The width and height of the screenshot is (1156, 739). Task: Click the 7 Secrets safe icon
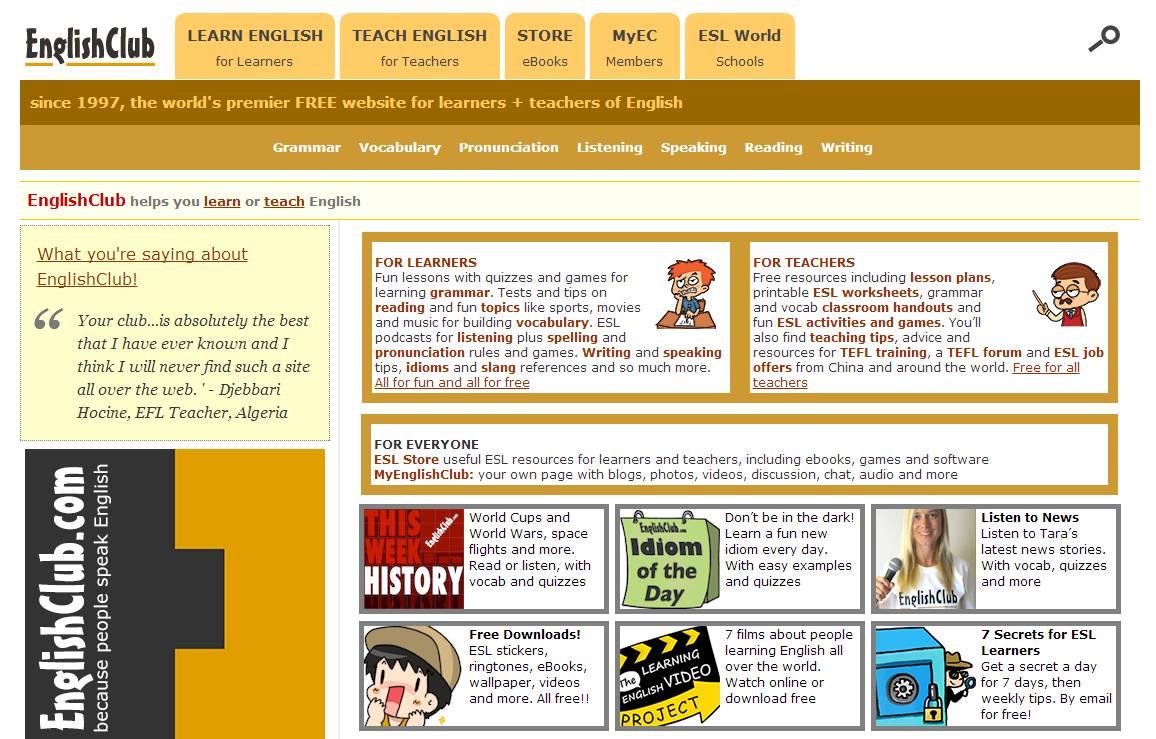pos(925,676)
